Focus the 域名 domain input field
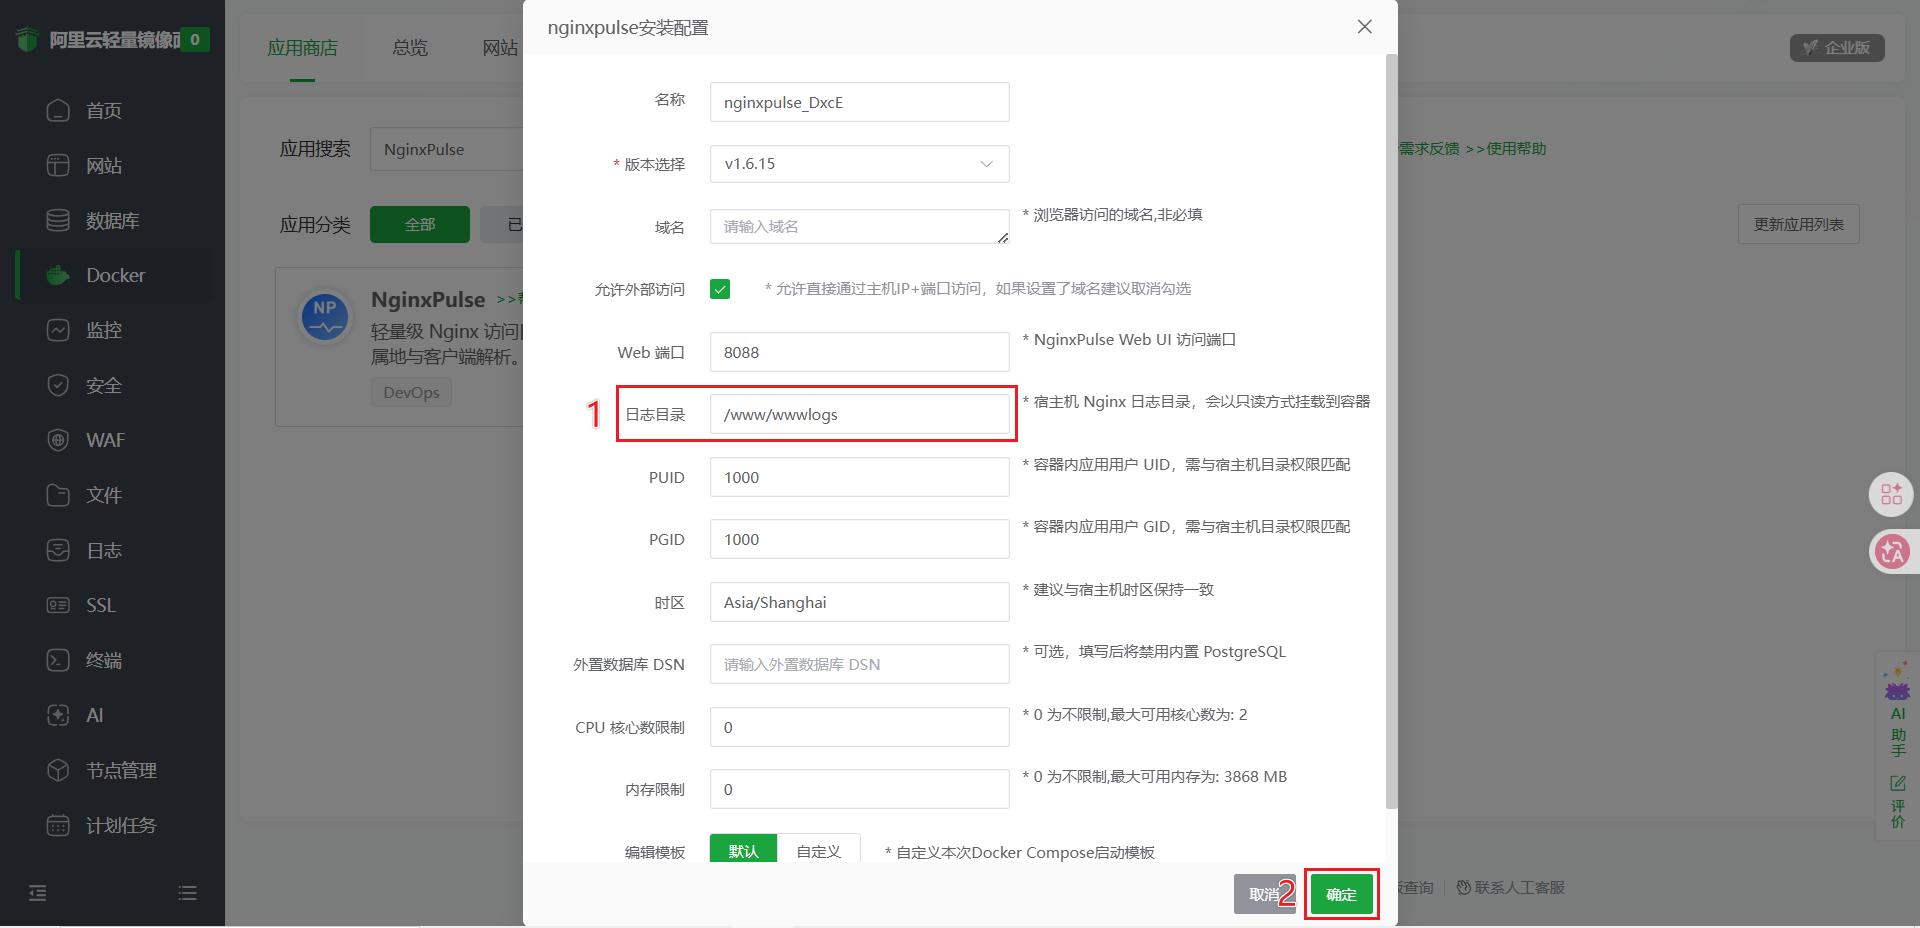This screenshot has height=928, width=1920. [x=860, y=226]
